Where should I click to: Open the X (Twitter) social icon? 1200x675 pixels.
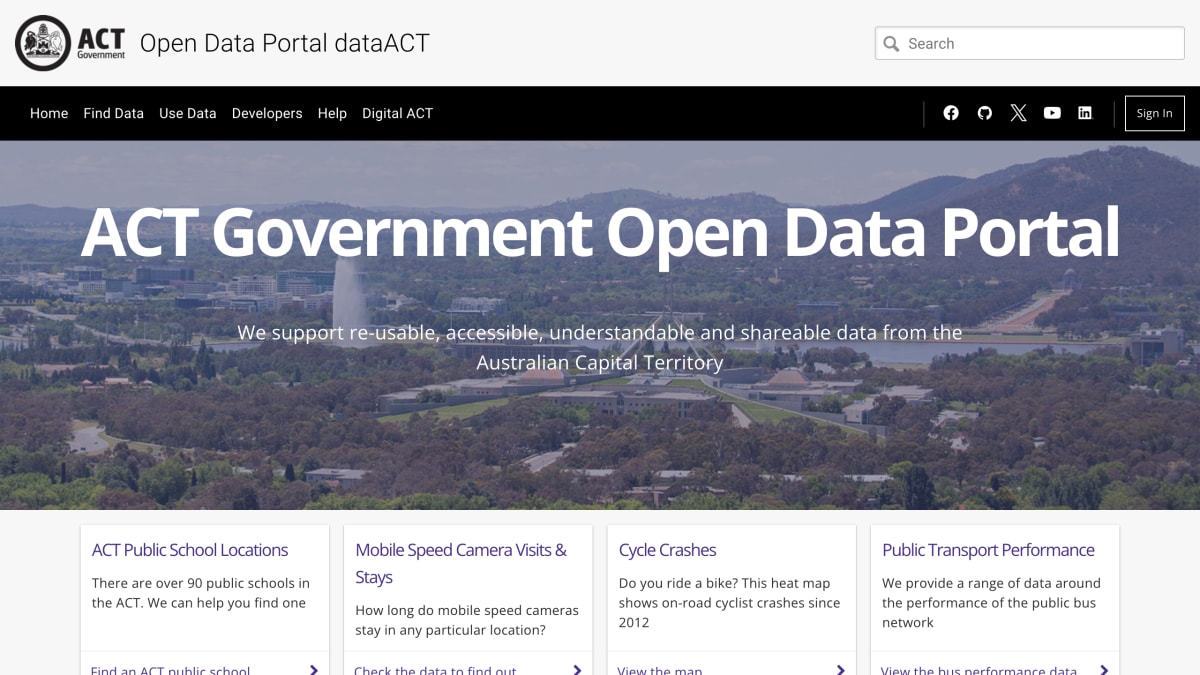[1018, 113]
